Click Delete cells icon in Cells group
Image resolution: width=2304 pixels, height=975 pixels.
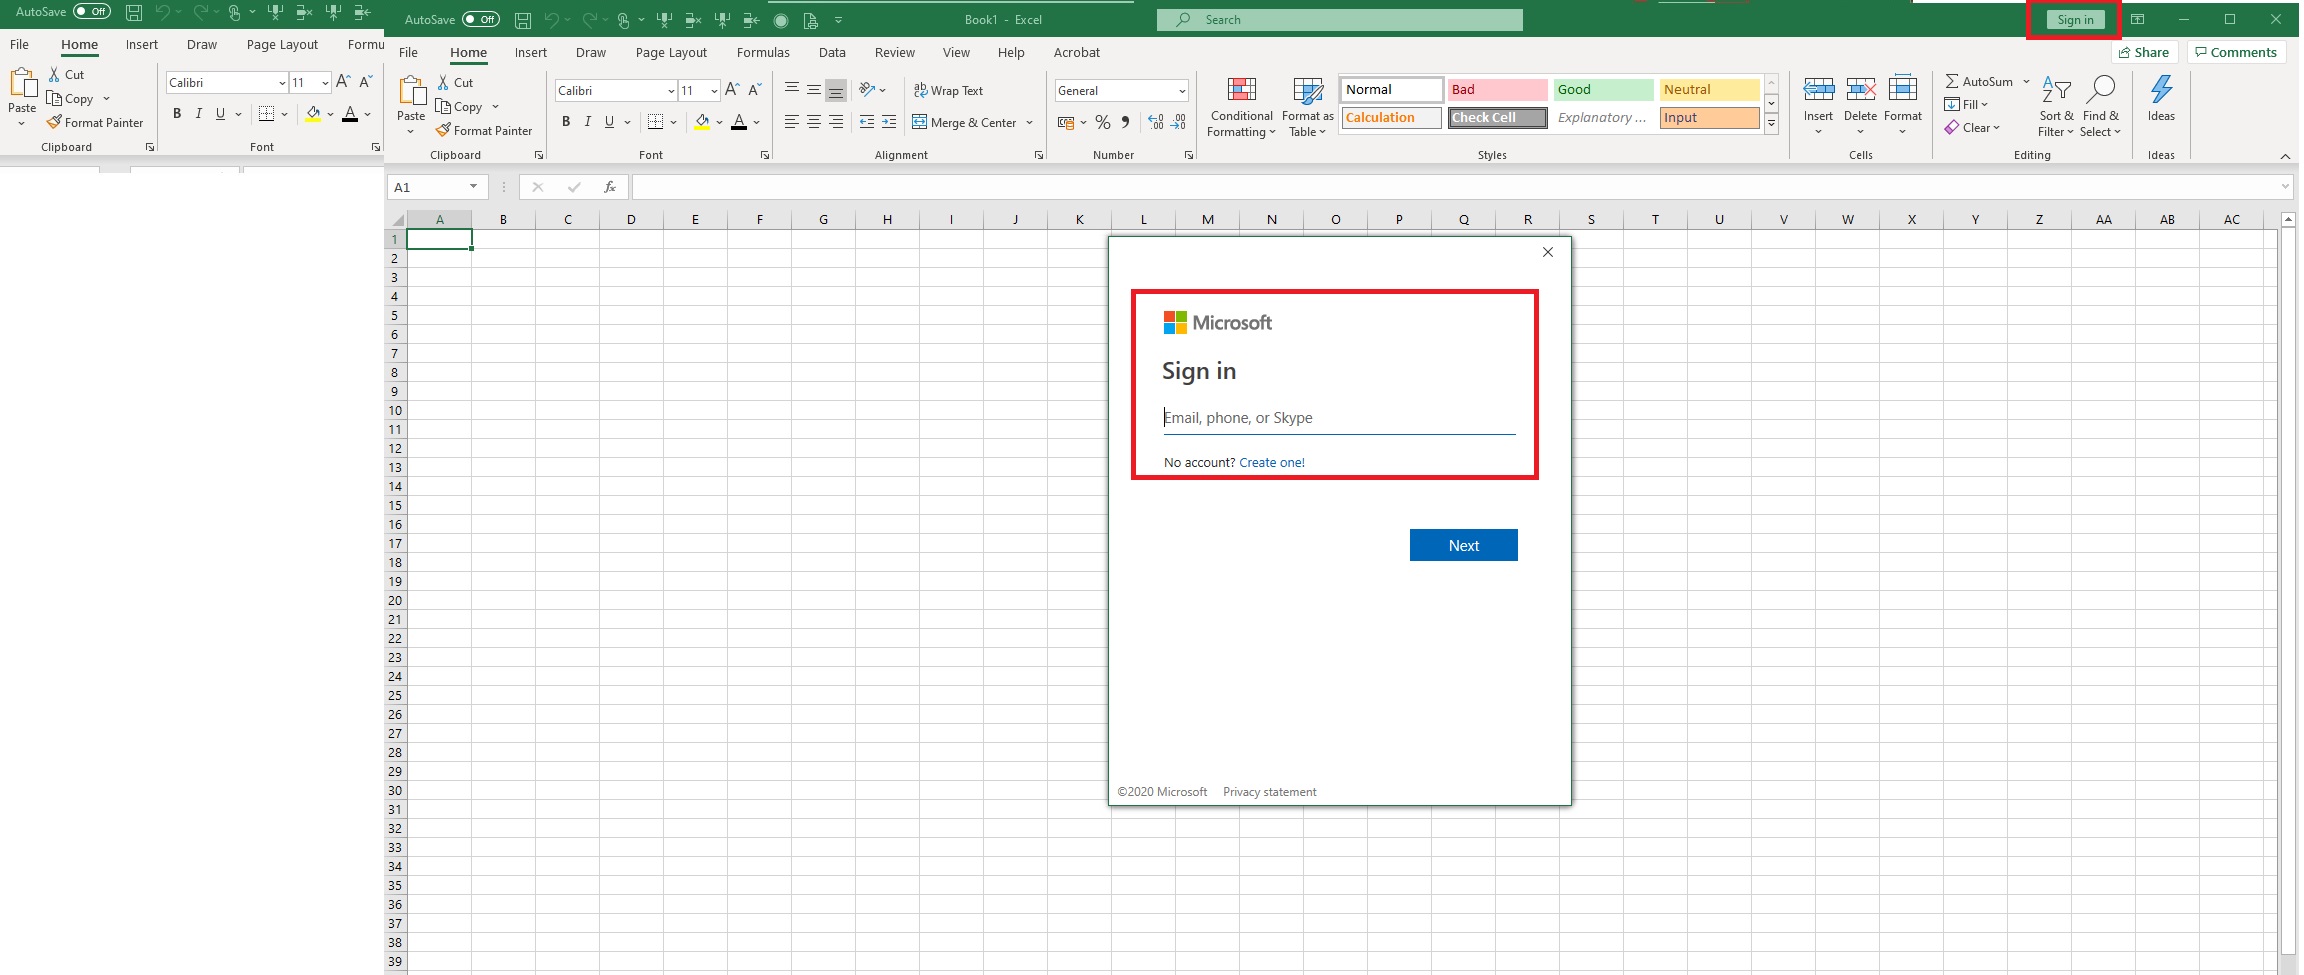click(1860, 90)
